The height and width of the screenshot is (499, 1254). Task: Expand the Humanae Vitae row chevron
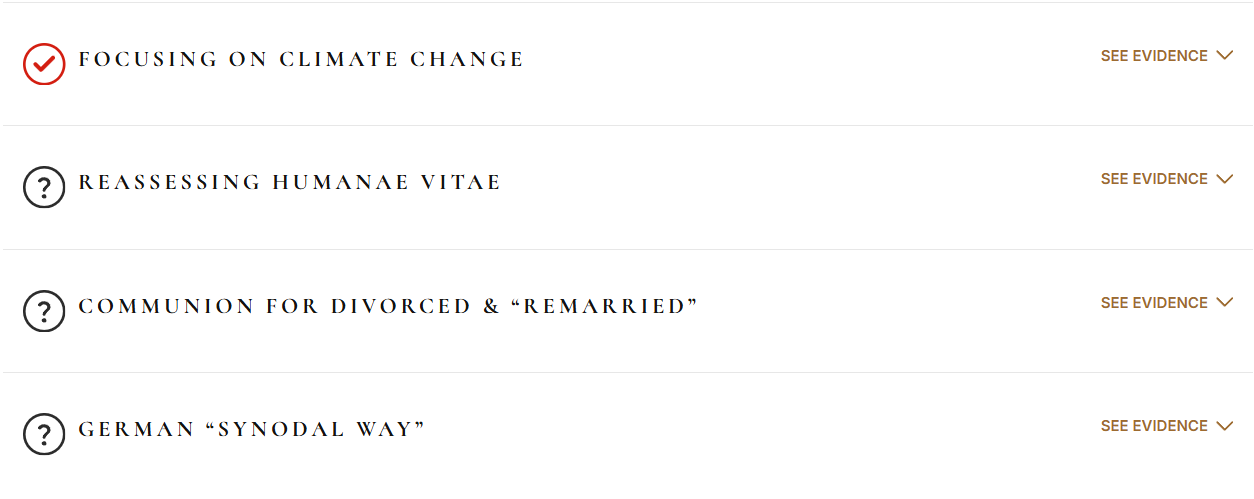point(1225,179)
